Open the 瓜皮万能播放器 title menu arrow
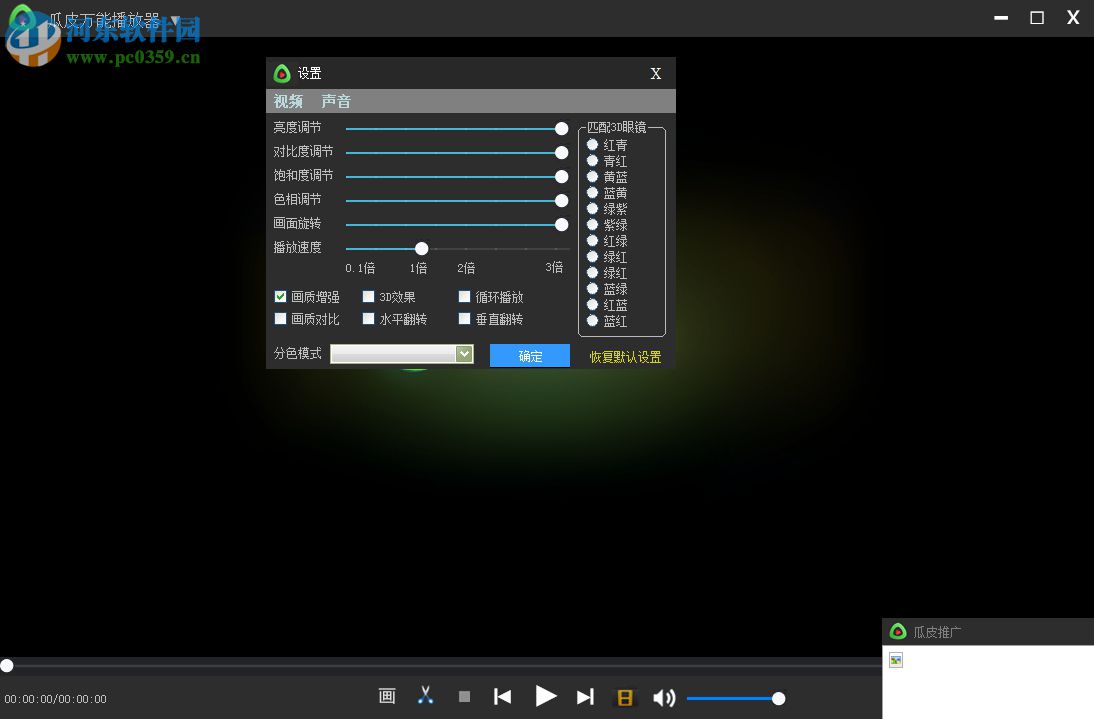The image size is (1094, 719). click(x=175, y=20)
